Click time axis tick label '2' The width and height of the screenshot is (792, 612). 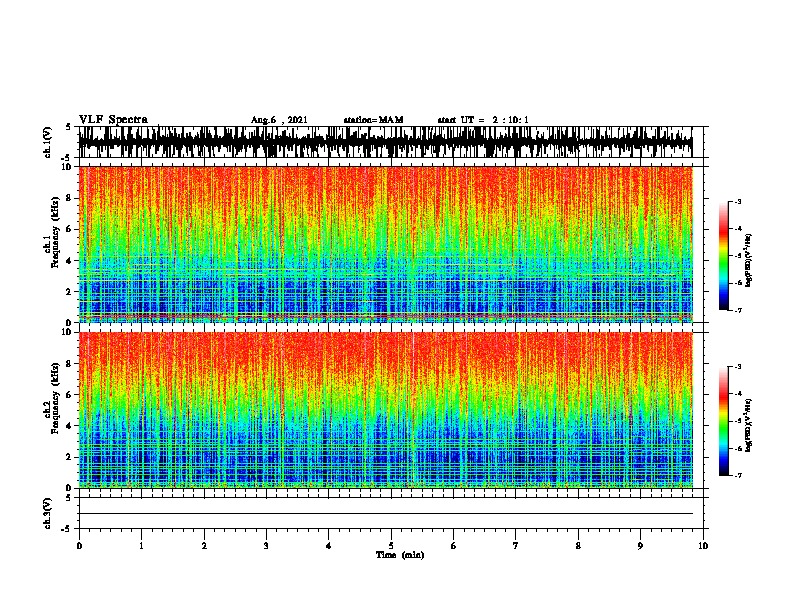coord(204,546)
